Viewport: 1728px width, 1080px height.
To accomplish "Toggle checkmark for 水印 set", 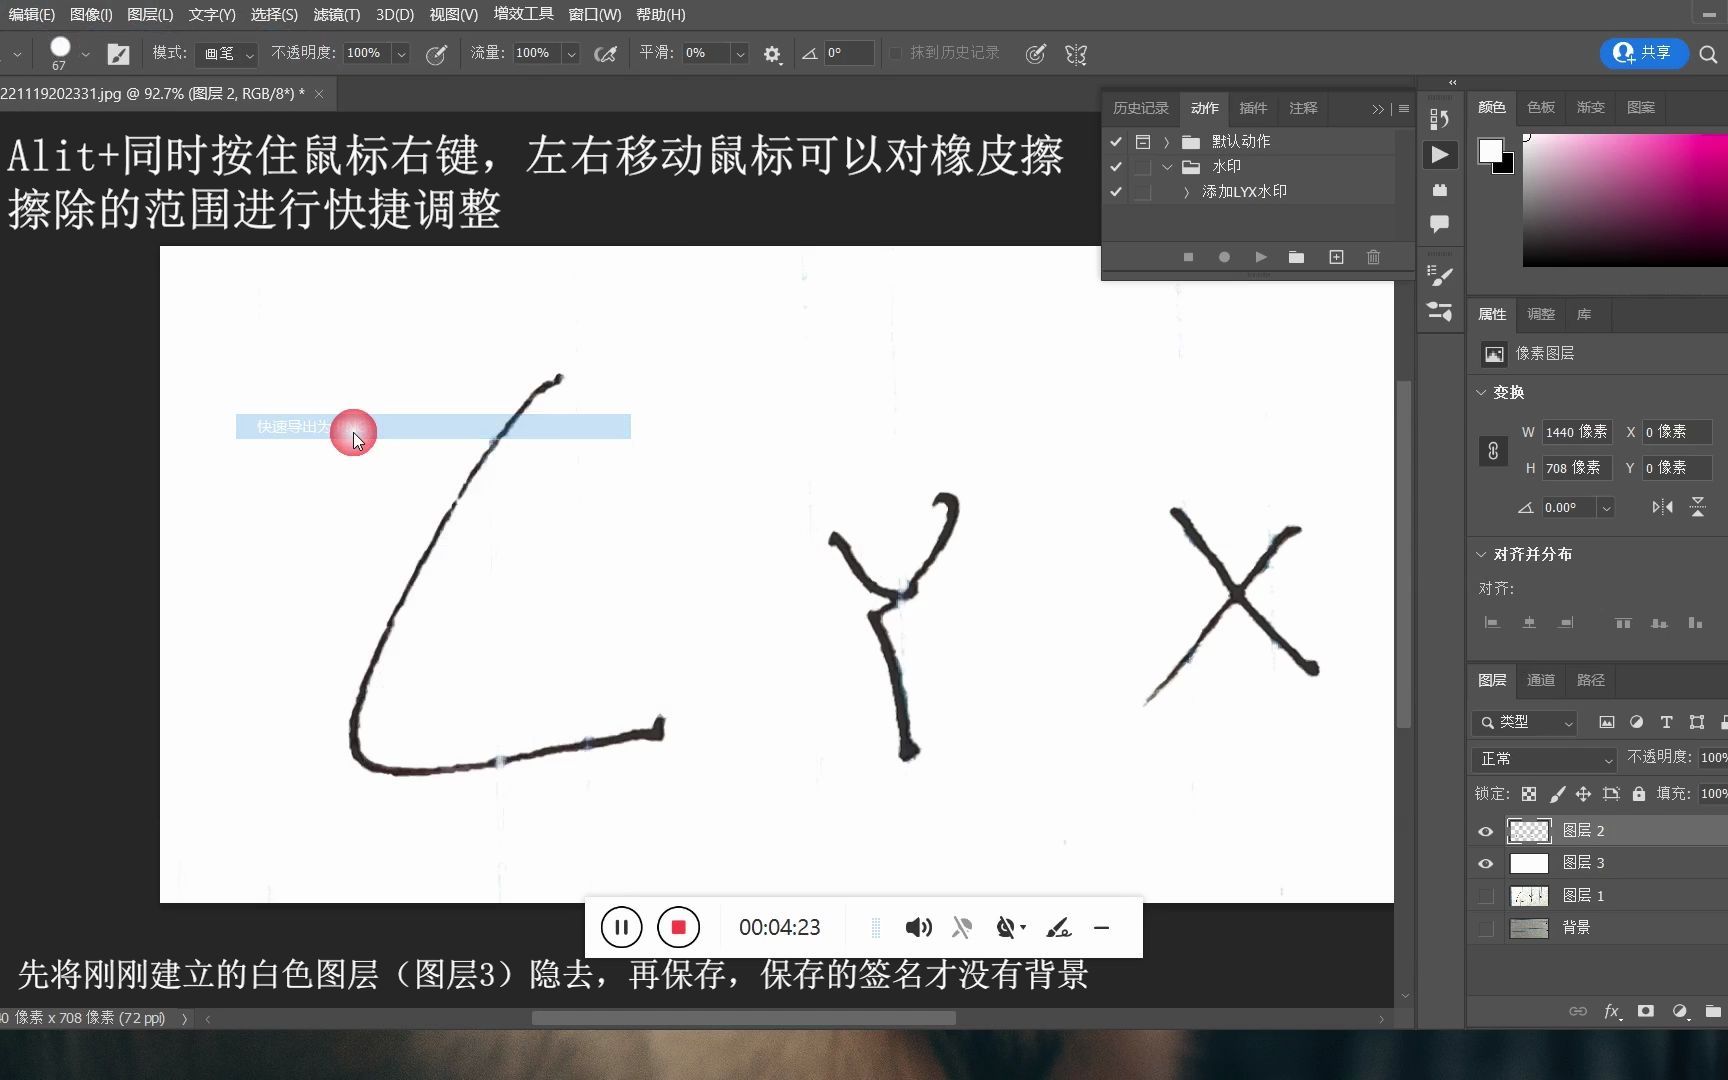I will coord(1116,167).
